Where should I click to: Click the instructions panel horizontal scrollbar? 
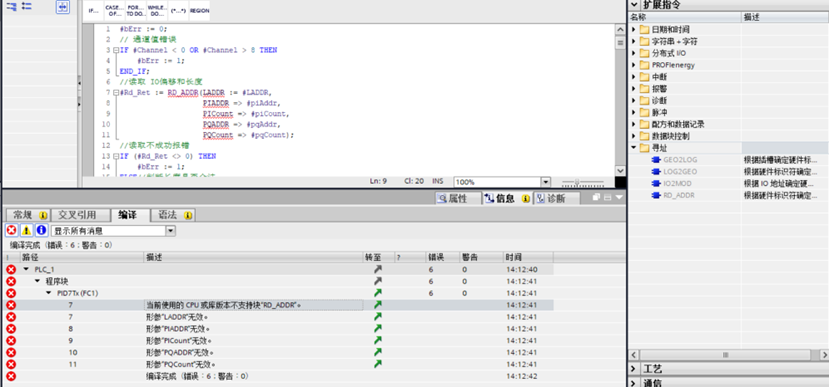(725, 354)
